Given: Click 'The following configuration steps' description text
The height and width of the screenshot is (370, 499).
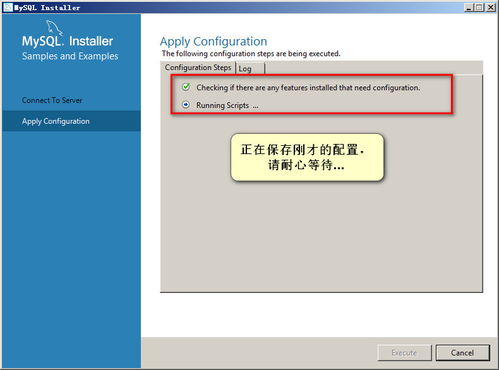Looking at the screenshot, I should pos(251,54).
